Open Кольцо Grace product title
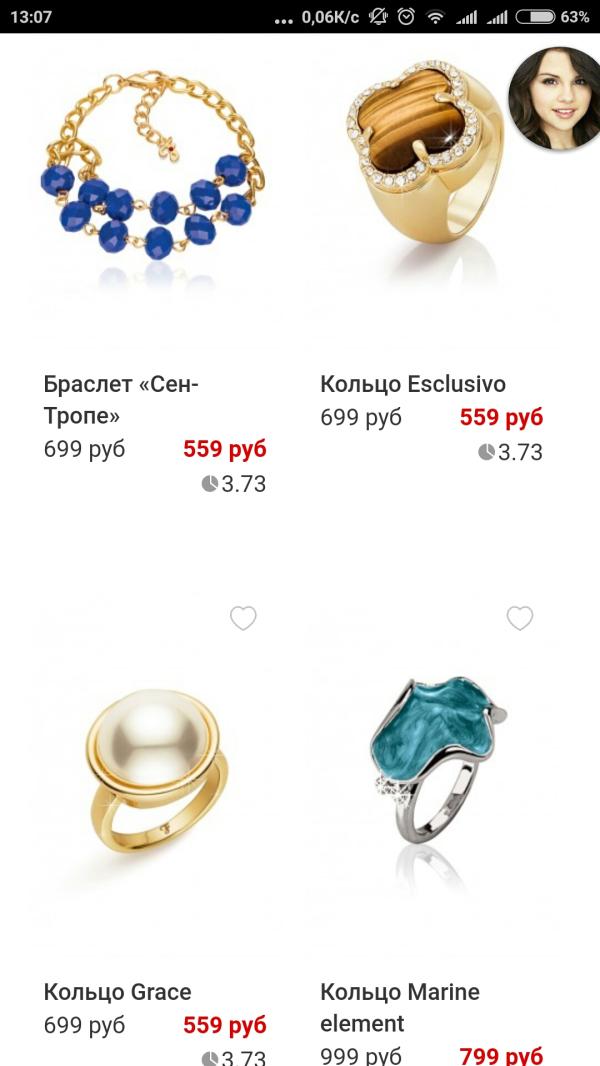The image size is (600, 1066). [x=118, y=992]
